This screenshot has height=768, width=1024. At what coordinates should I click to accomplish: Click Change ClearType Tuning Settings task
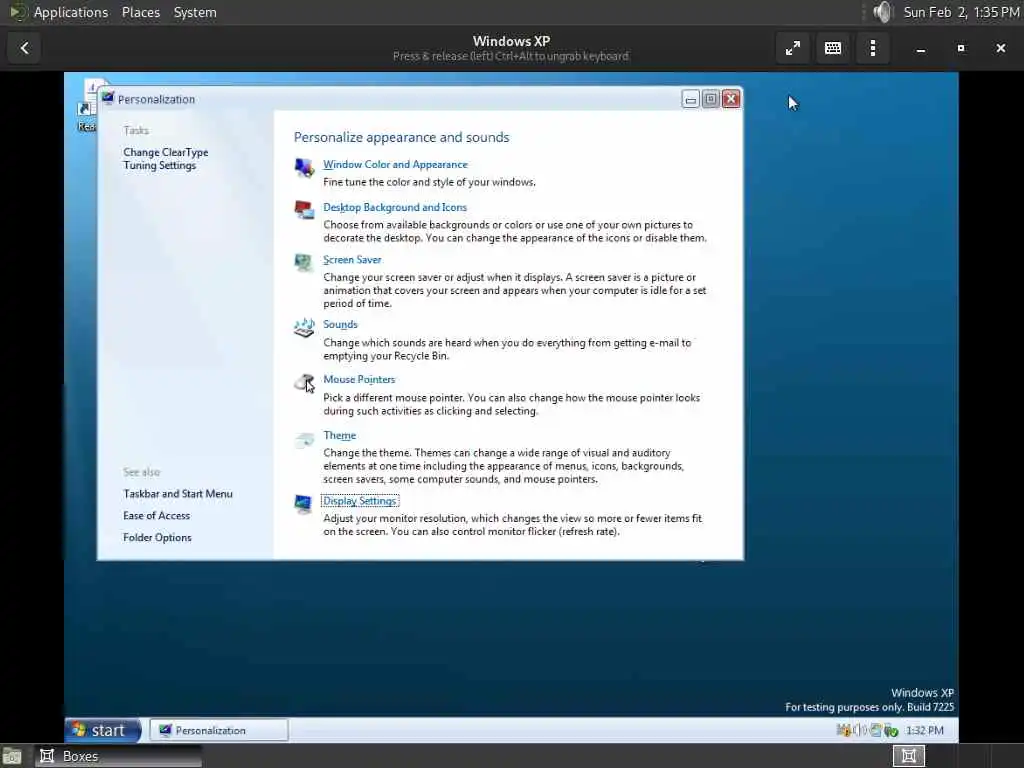(x=166, y=159)
